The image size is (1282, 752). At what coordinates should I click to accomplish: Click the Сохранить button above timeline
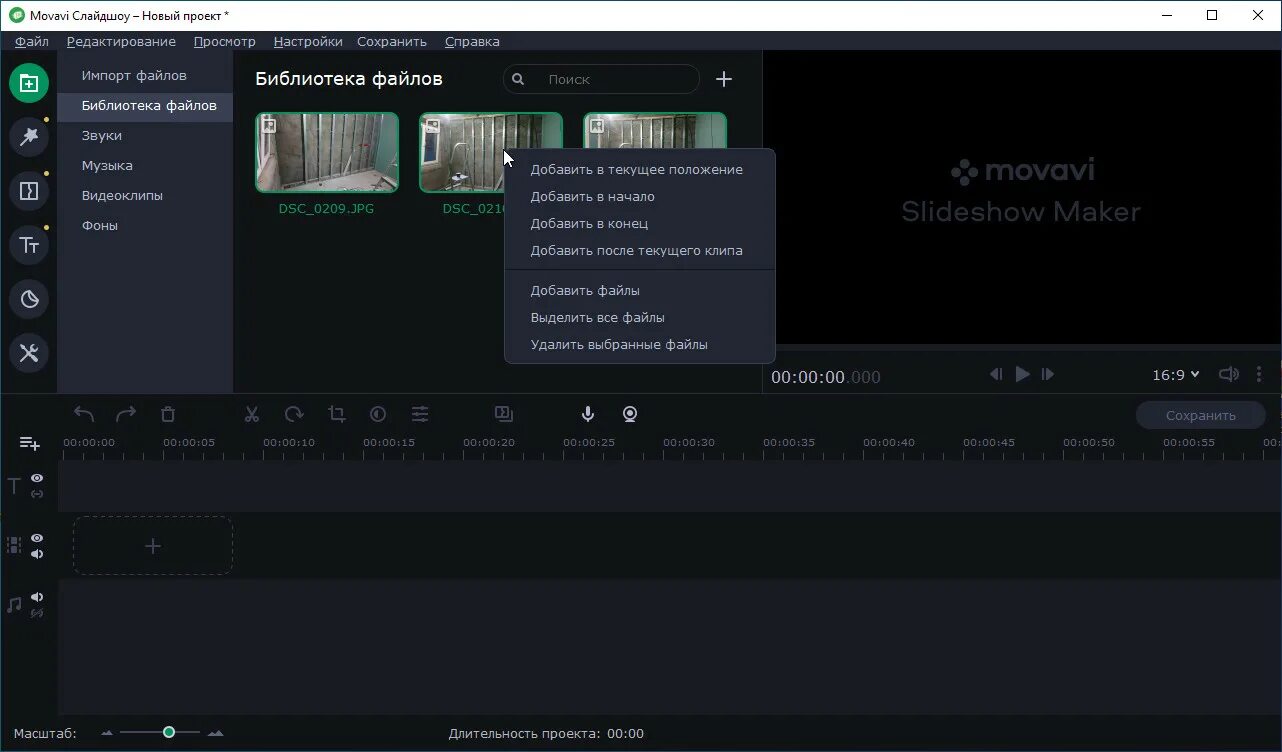1201,415
